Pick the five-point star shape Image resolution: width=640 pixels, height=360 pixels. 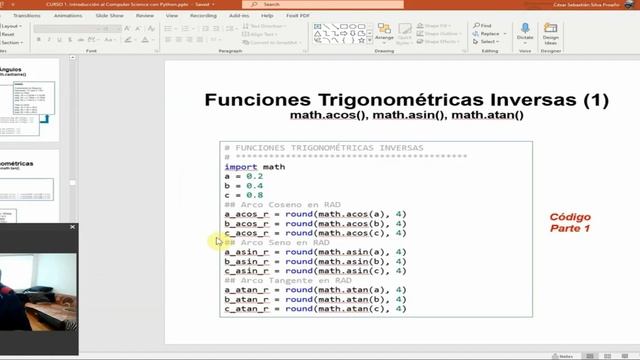coord(362,40)
